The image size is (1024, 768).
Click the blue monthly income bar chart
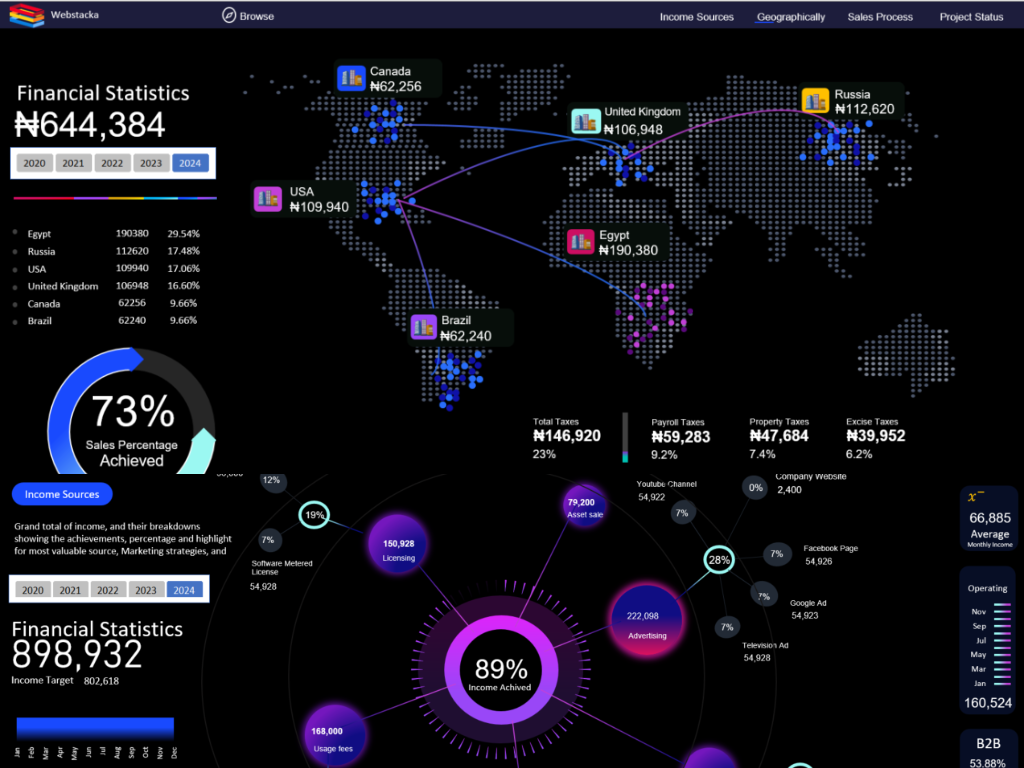click(x=95, y=728)
